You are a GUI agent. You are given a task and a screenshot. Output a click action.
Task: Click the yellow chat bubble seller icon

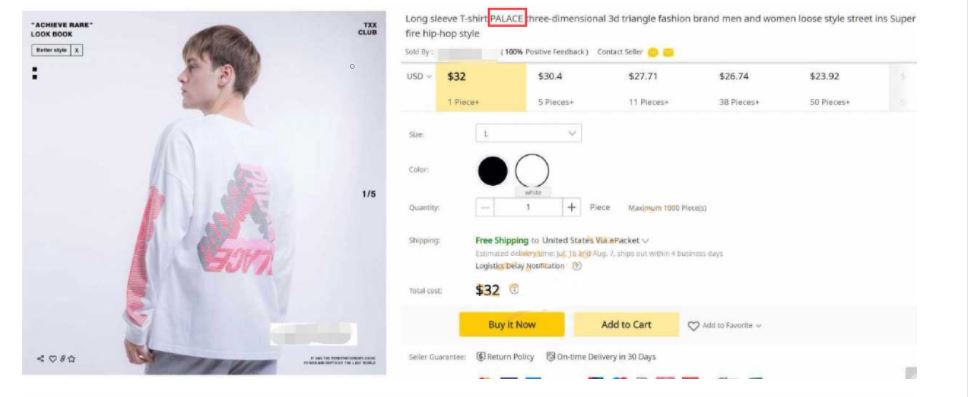click(653, 52)
